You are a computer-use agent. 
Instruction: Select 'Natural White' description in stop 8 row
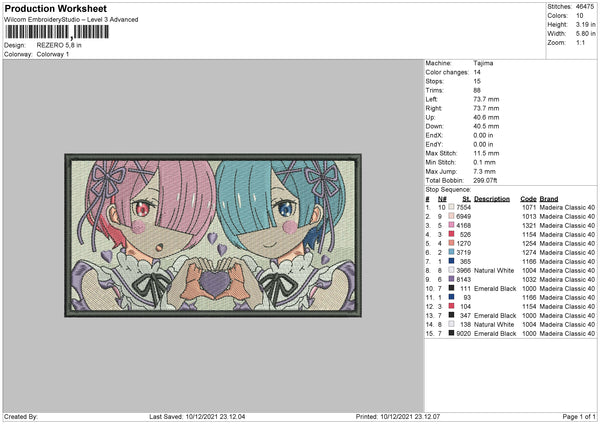point(494,271)
